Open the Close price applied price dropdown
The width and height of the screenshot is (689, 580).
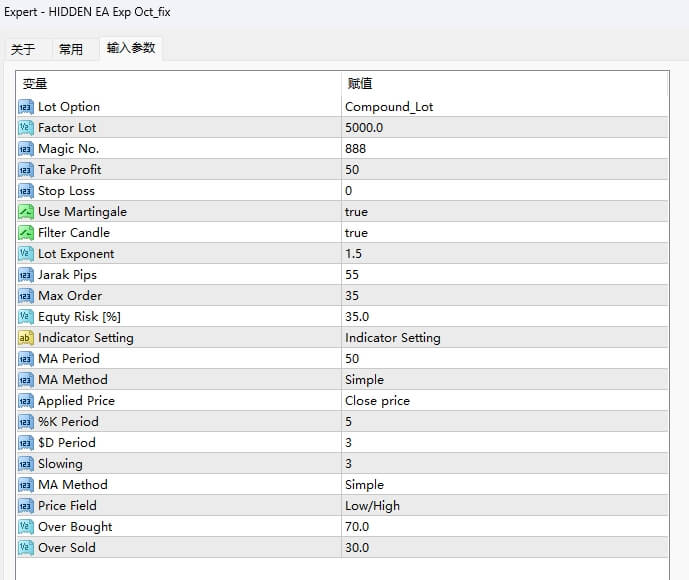[x=377, y=401]
